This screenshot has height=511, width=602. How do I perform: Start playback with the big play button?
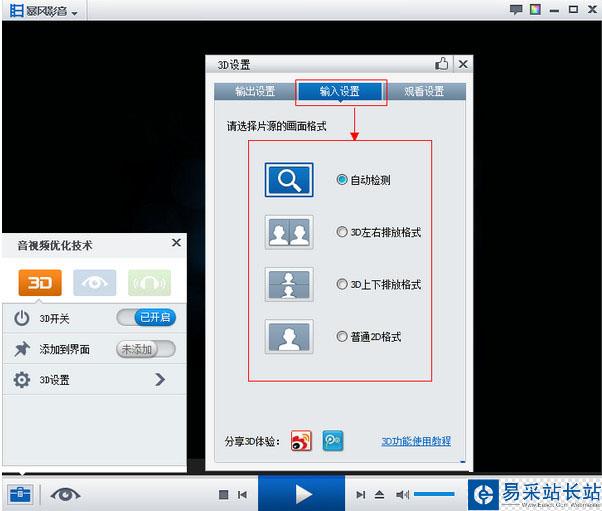(302, 494)
